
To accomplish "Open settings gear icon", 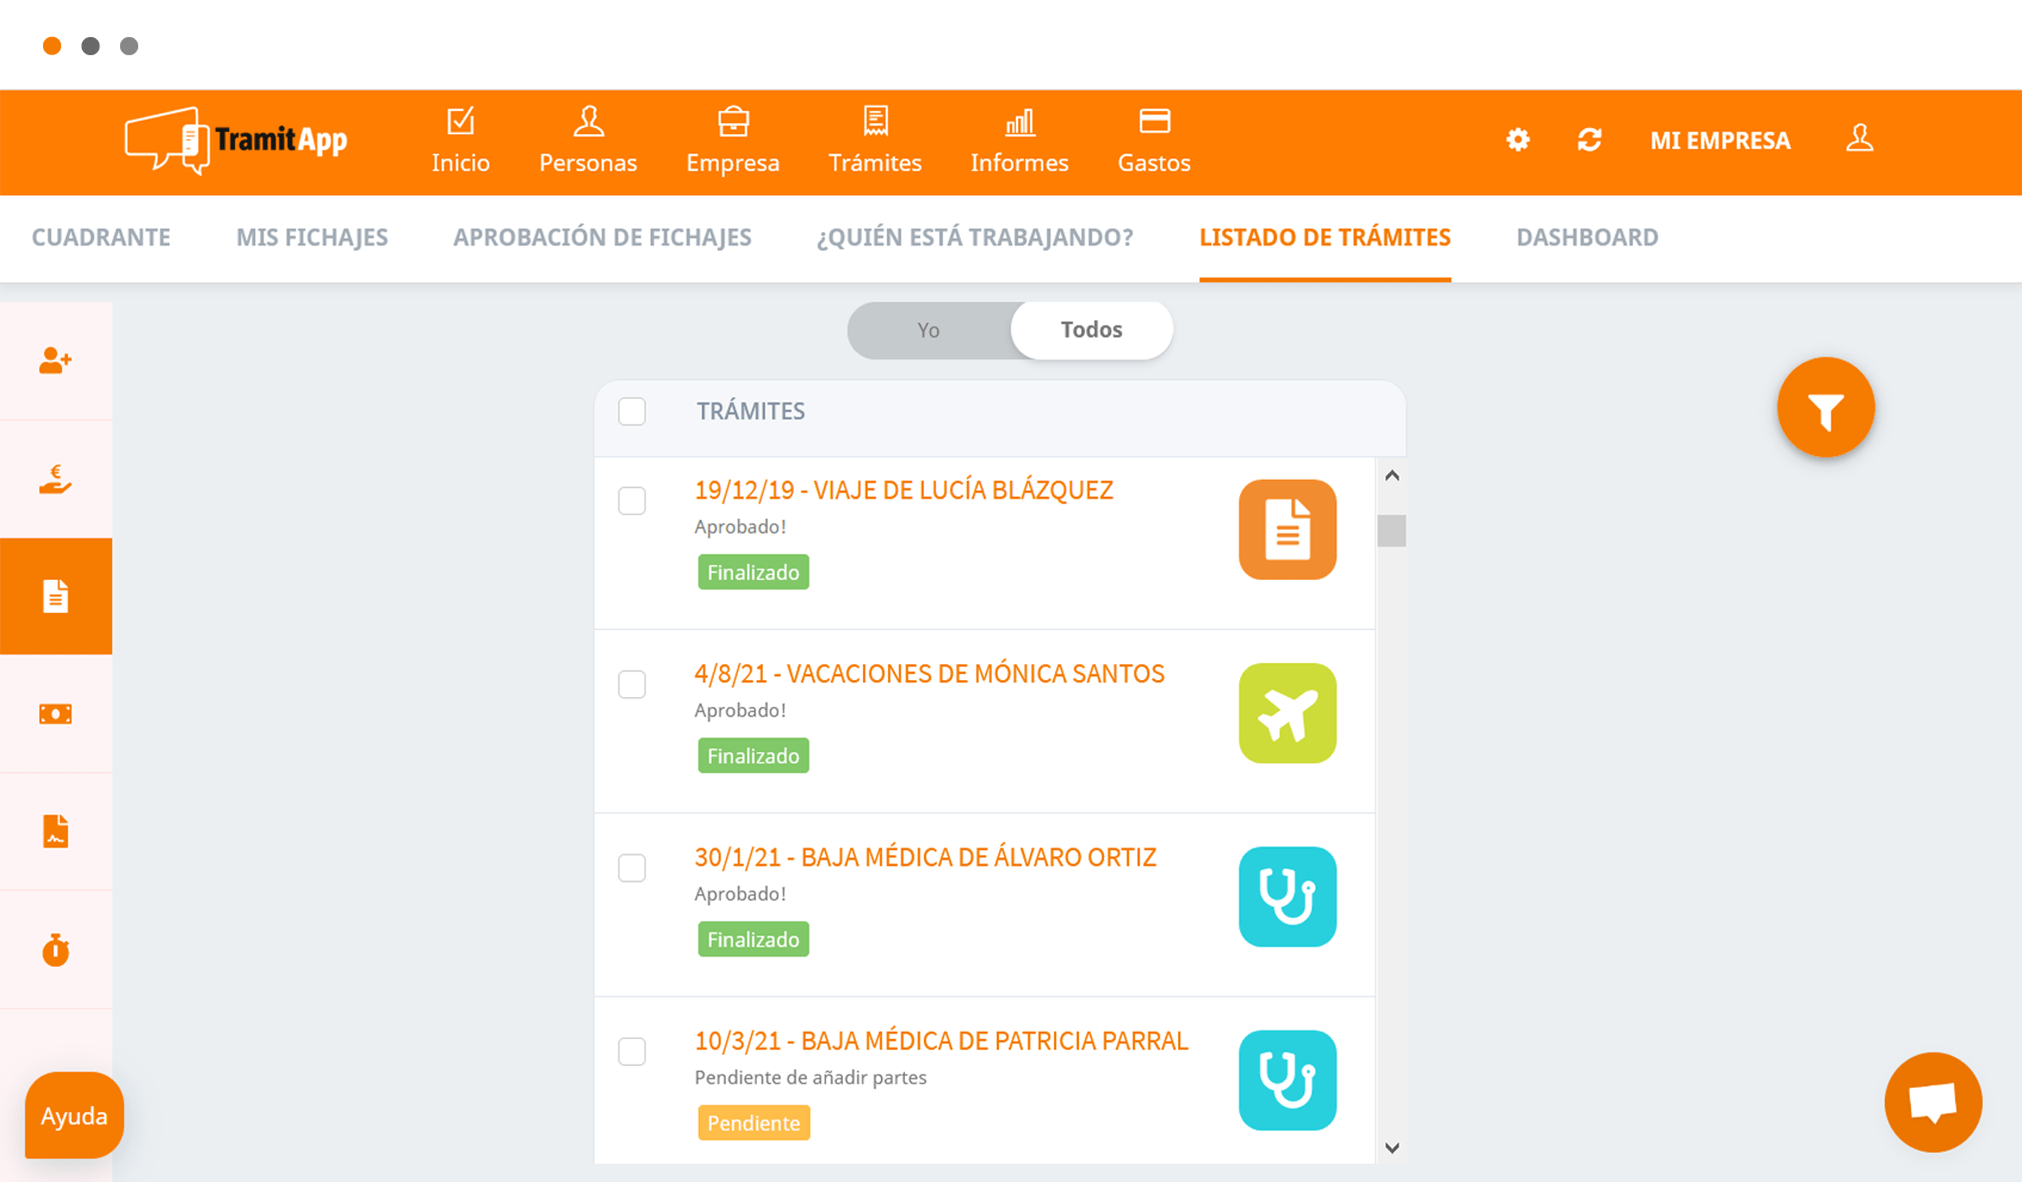I will [x=1518, y=140].
